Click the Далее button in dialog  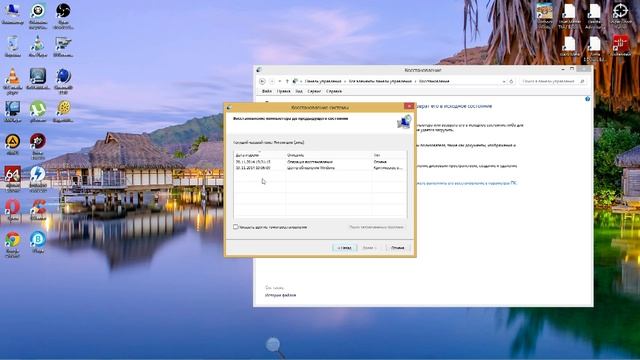click(369, 248)
